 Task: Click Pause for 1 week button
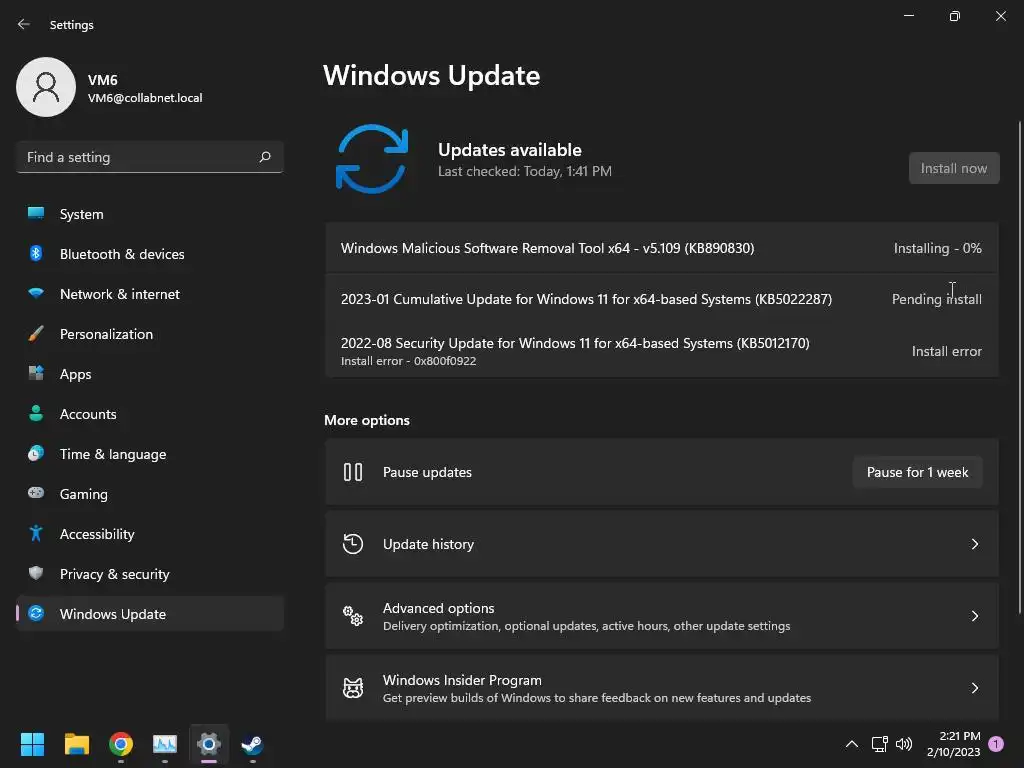pyautogui.click(x=917, y=472)
